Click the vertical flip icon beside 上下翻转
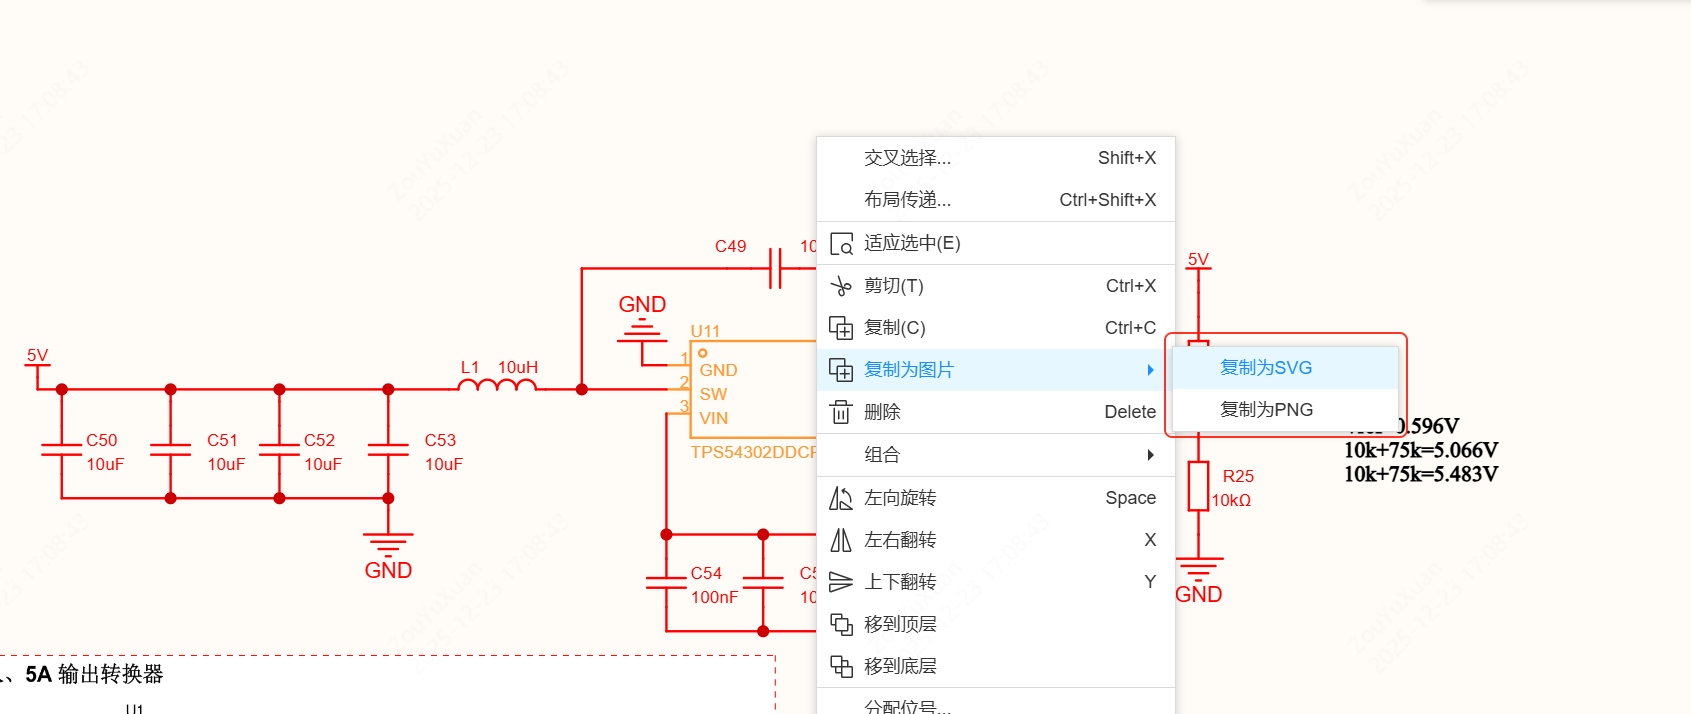1691x714 pixels. [841, 582]
